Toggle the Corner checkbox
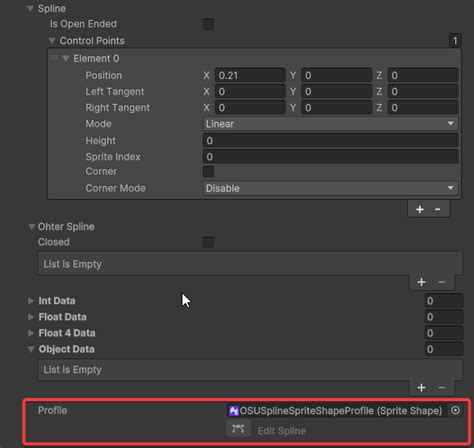 click(x=208, y=172)
